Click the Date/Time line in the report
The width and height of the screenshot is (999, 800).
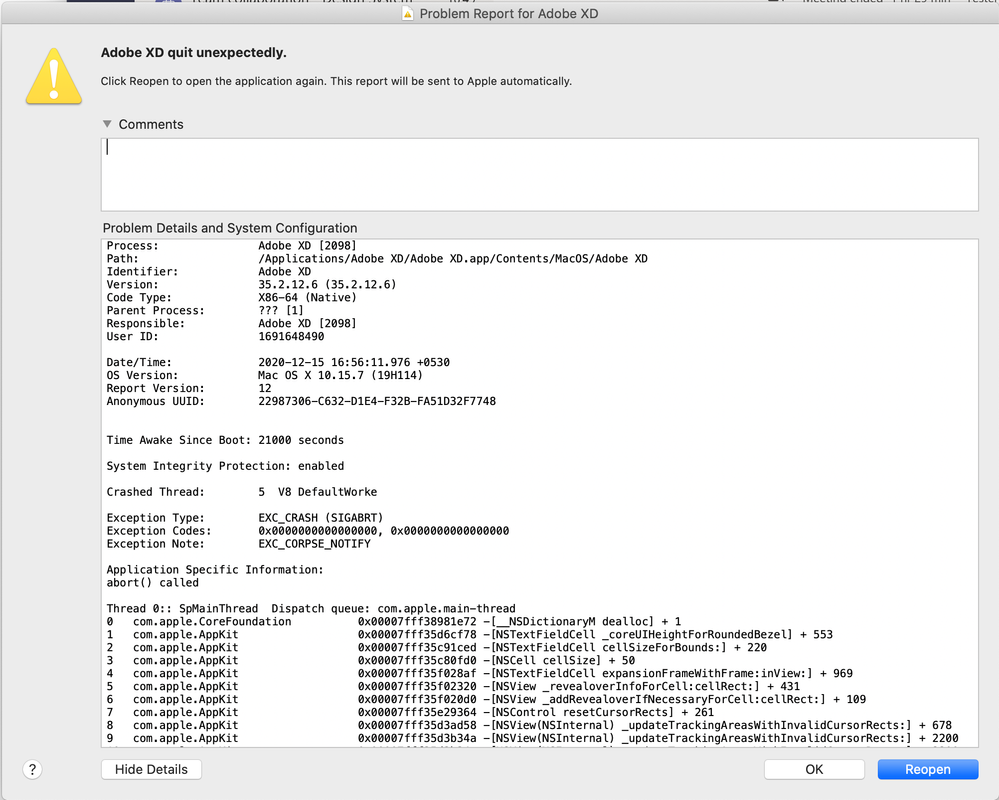[299, 362]
